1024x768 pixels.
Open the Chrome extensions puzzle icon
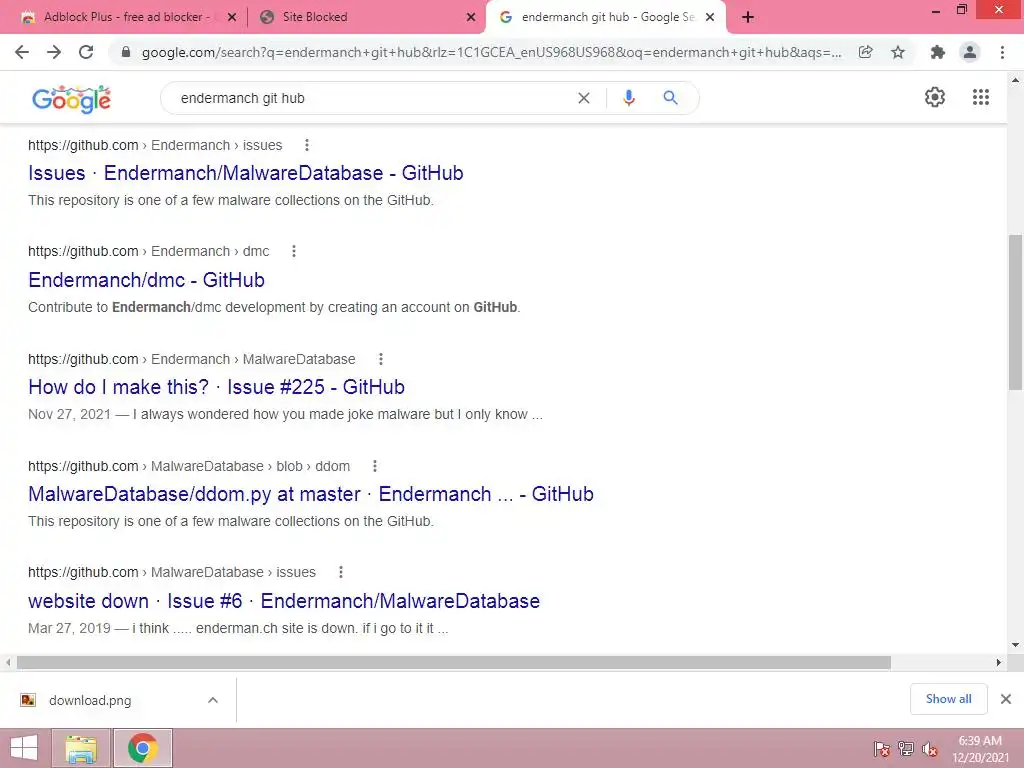[938, 52]
